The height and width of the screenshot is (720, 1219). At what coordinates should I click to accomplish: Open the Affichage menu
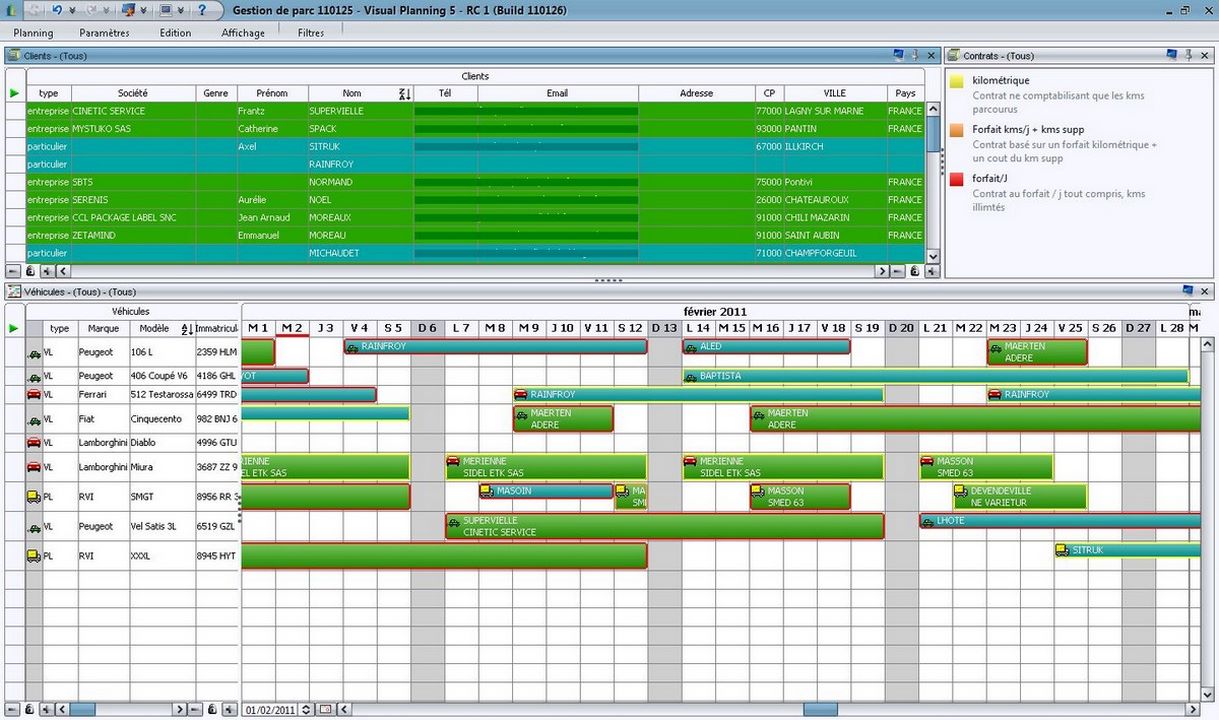click(243, 33)
